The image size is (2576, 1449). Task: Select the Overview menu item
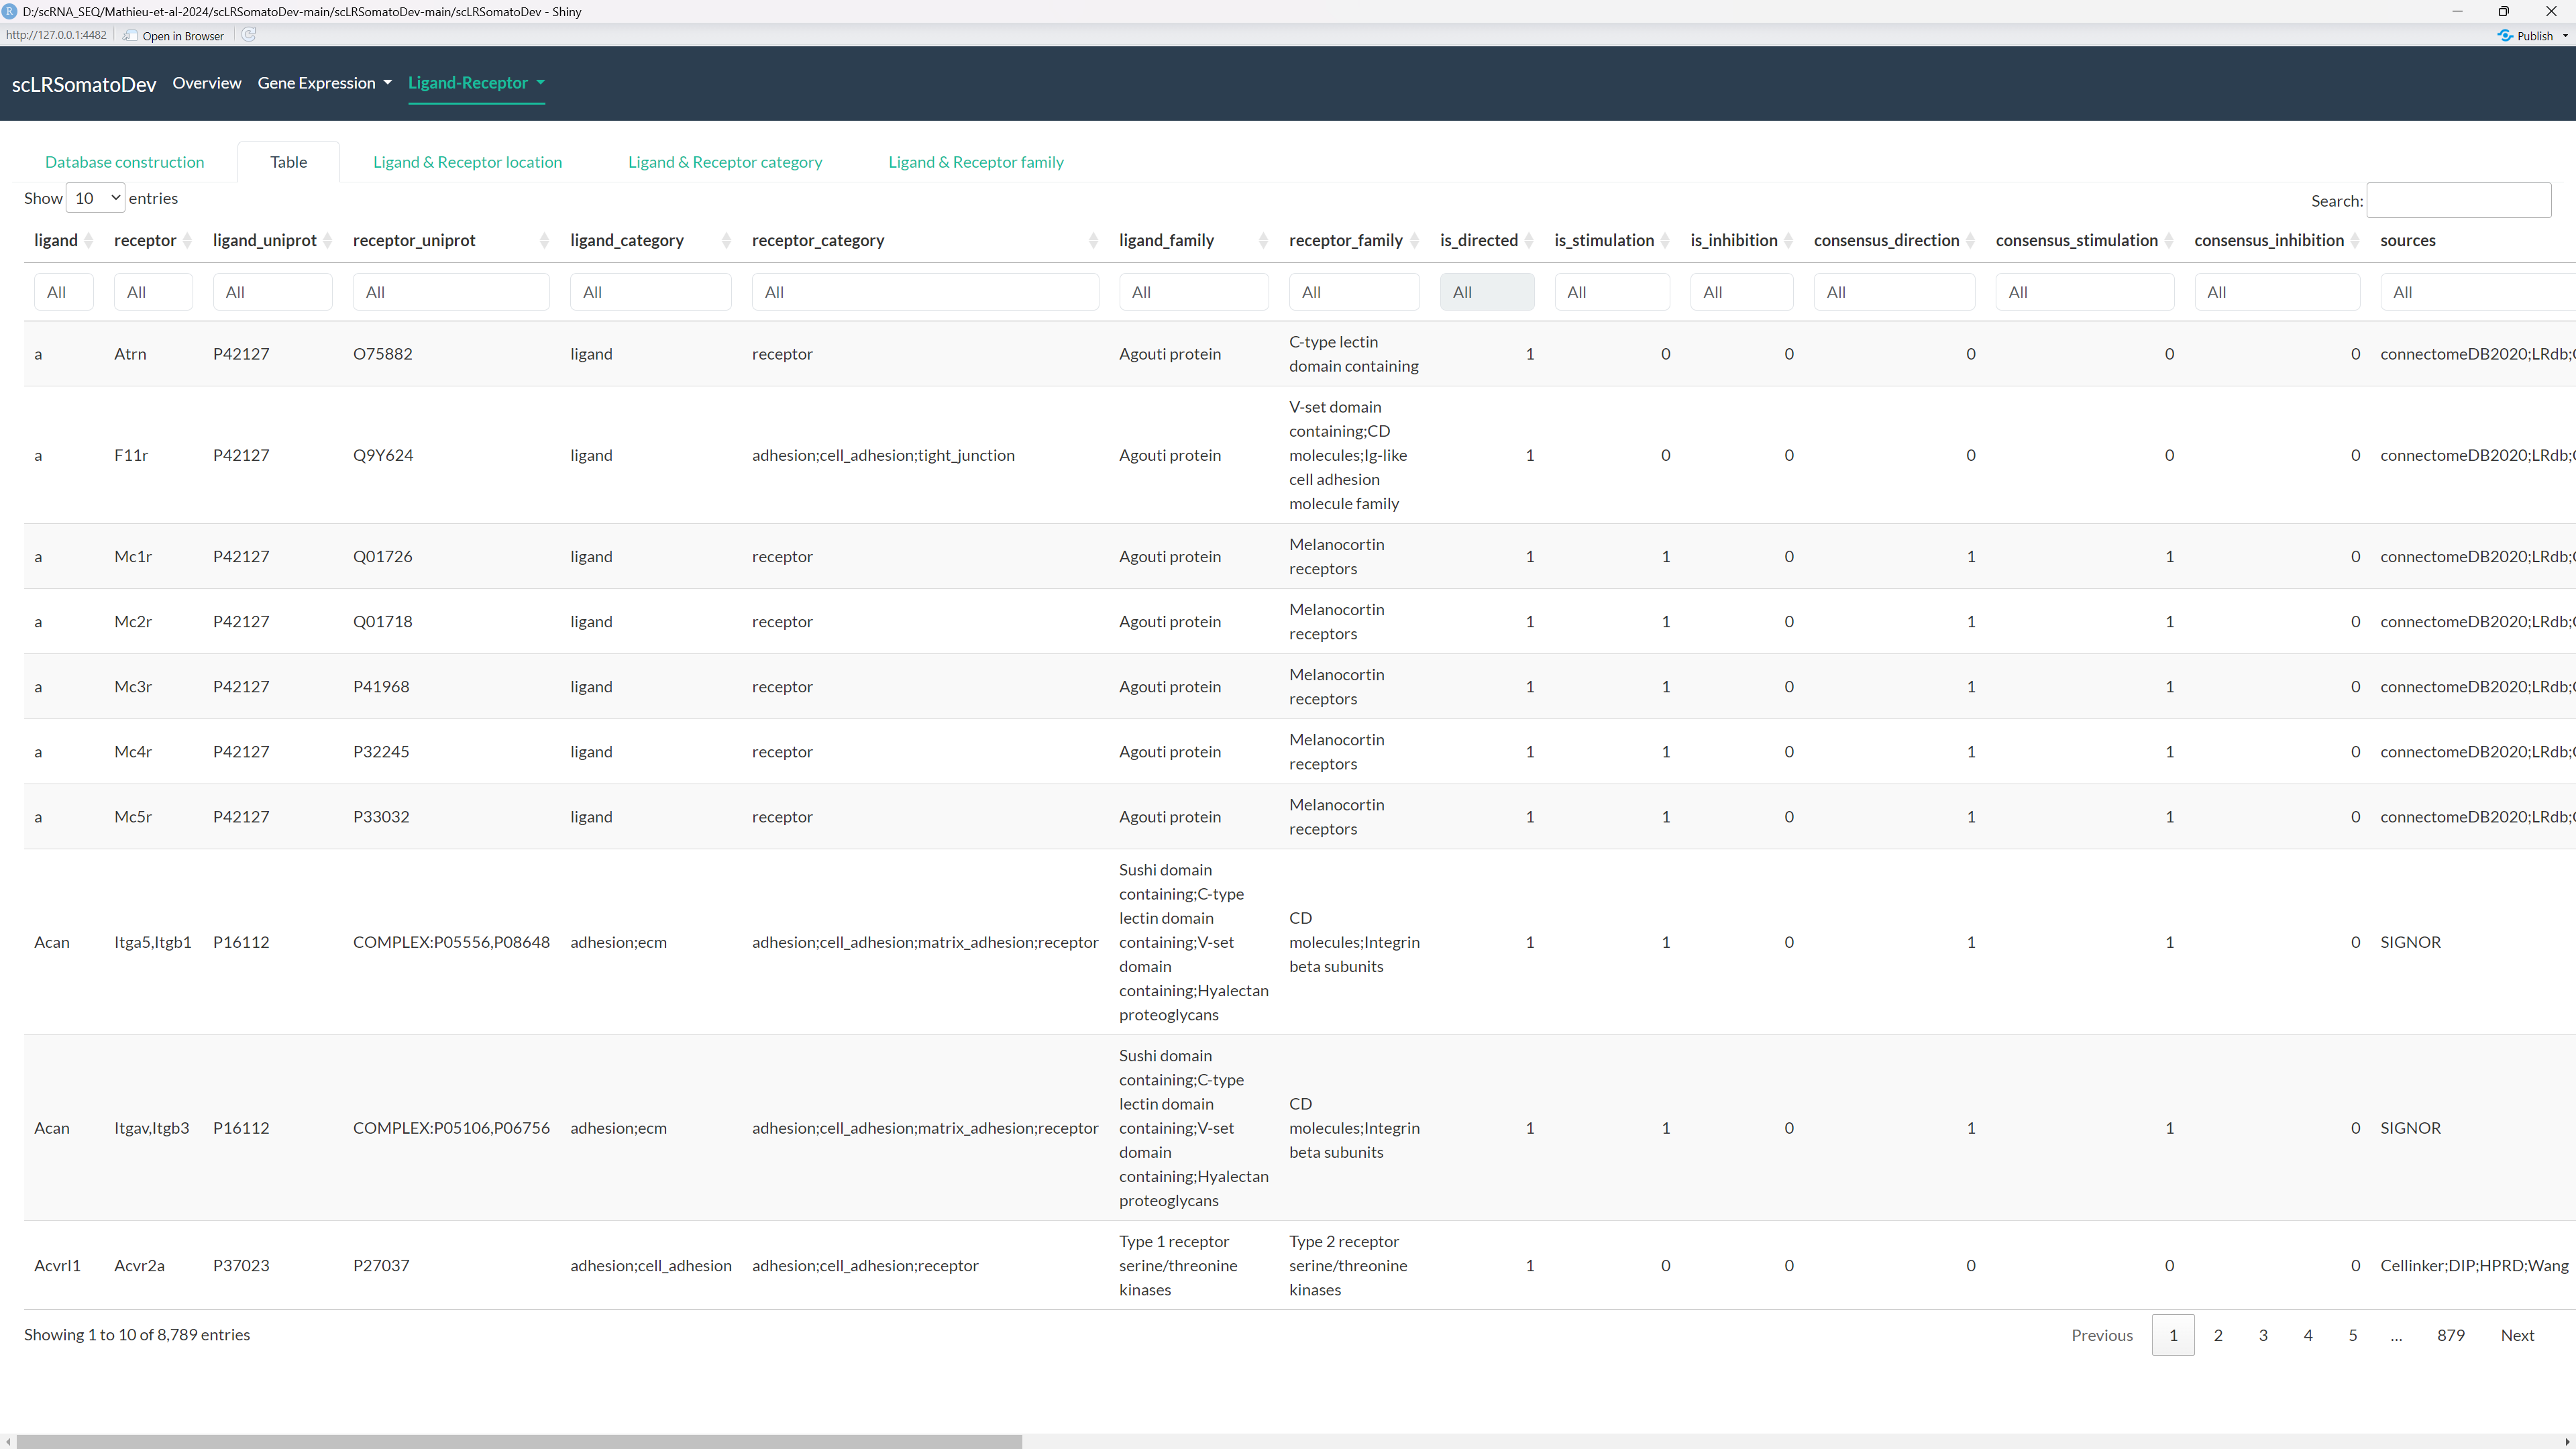206,83
